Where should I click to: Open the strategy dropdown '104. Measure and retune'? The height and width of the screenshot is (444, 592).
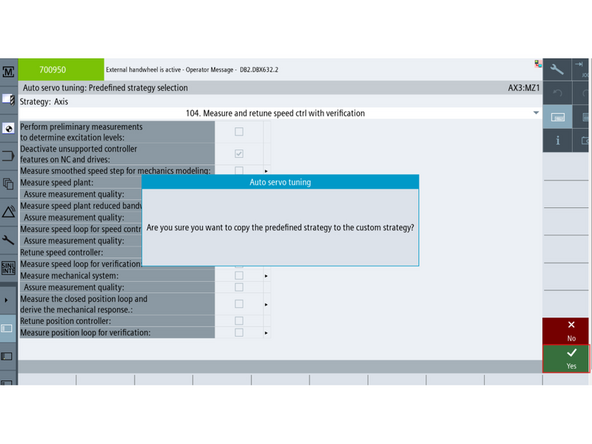click(x=279, y=113)
